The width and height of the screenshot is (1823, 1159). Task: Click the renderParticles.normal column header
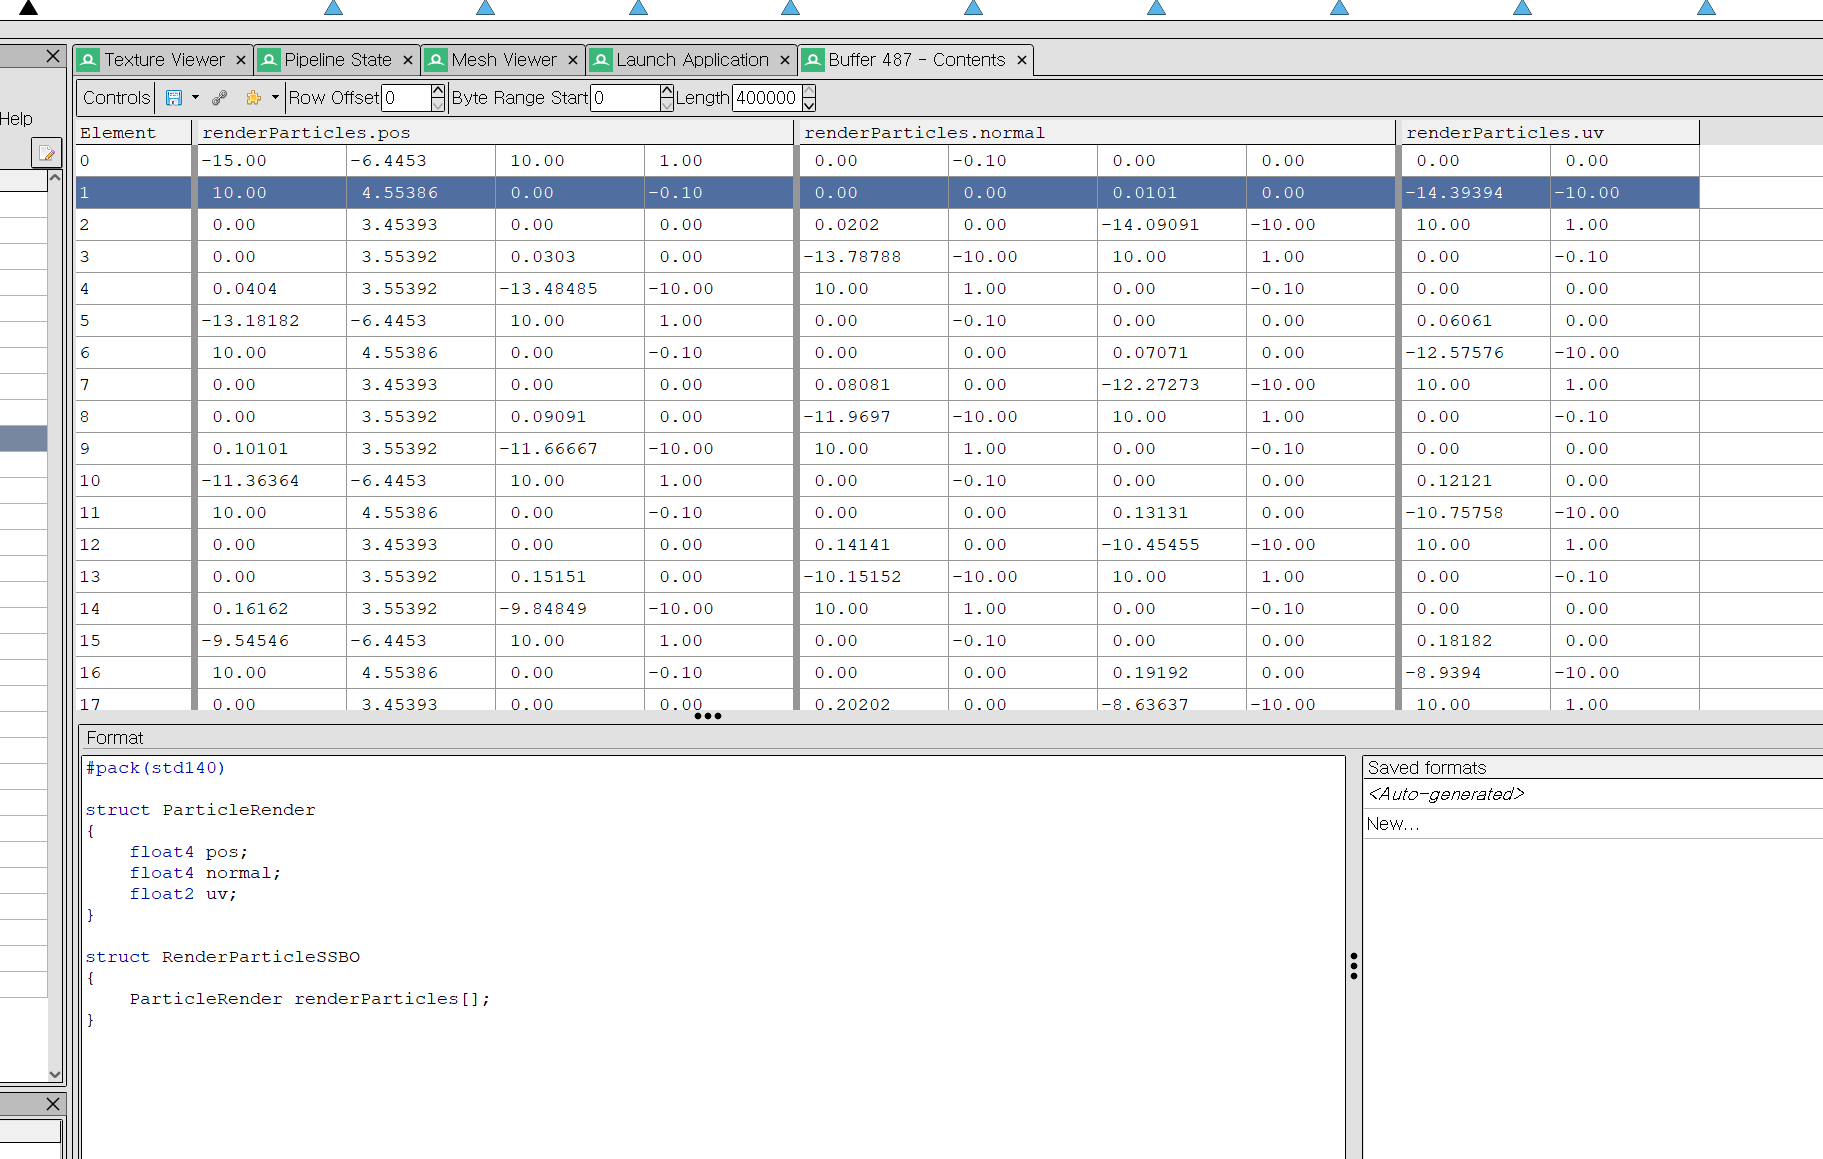pos(1096,132)
